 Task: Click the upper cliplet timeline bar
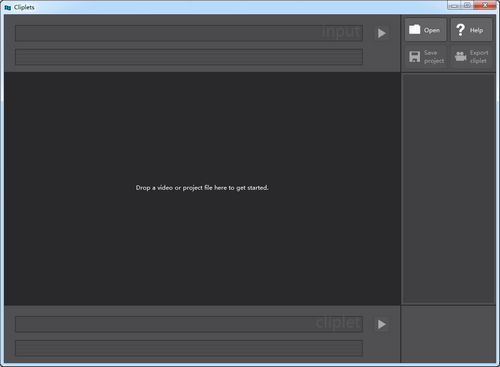coord(189,324)
